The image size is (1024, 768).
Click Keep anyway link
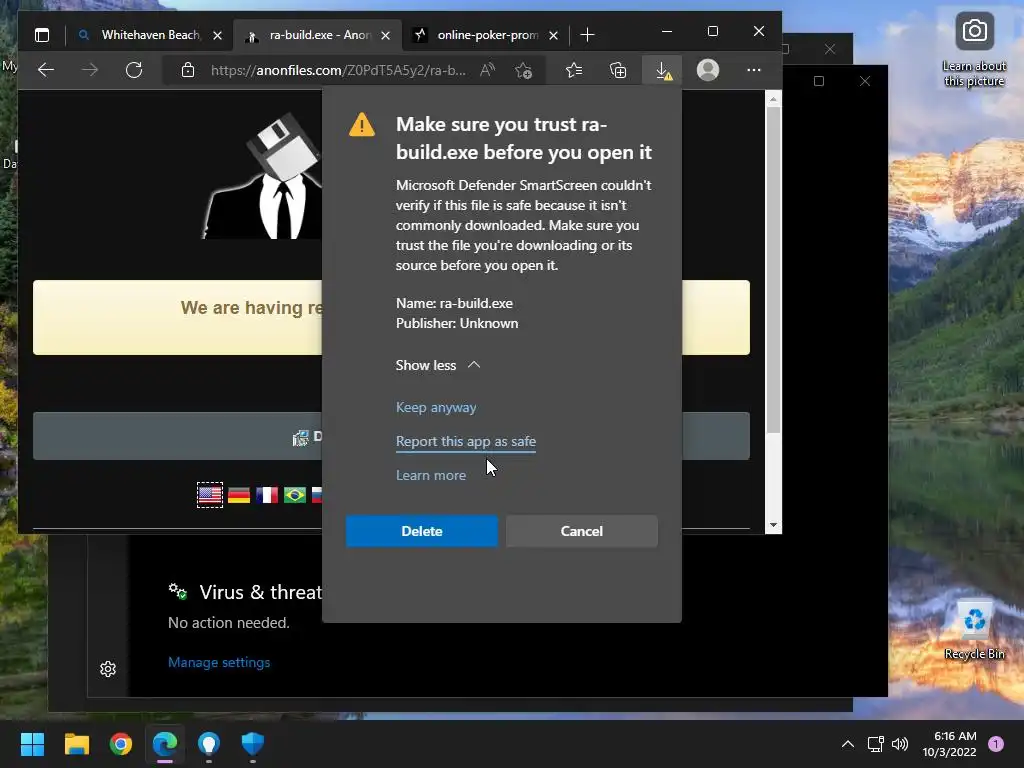point(436,408)
